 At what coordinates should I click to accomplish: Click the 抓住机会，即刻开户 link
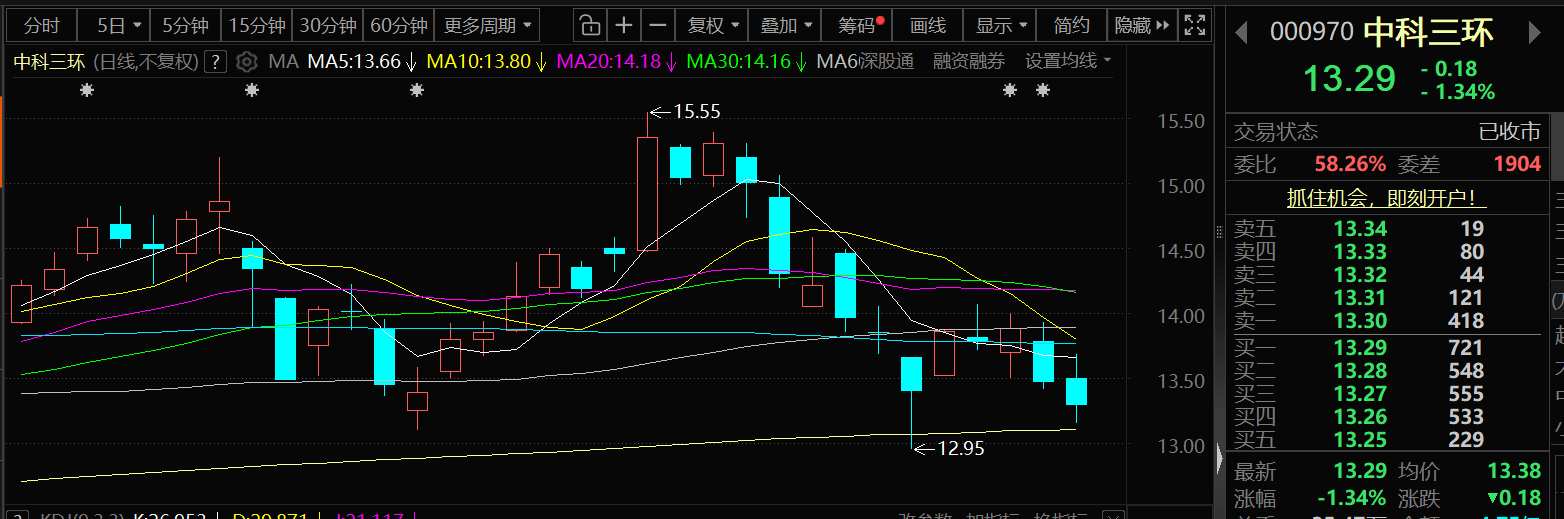pos(1386,199)
